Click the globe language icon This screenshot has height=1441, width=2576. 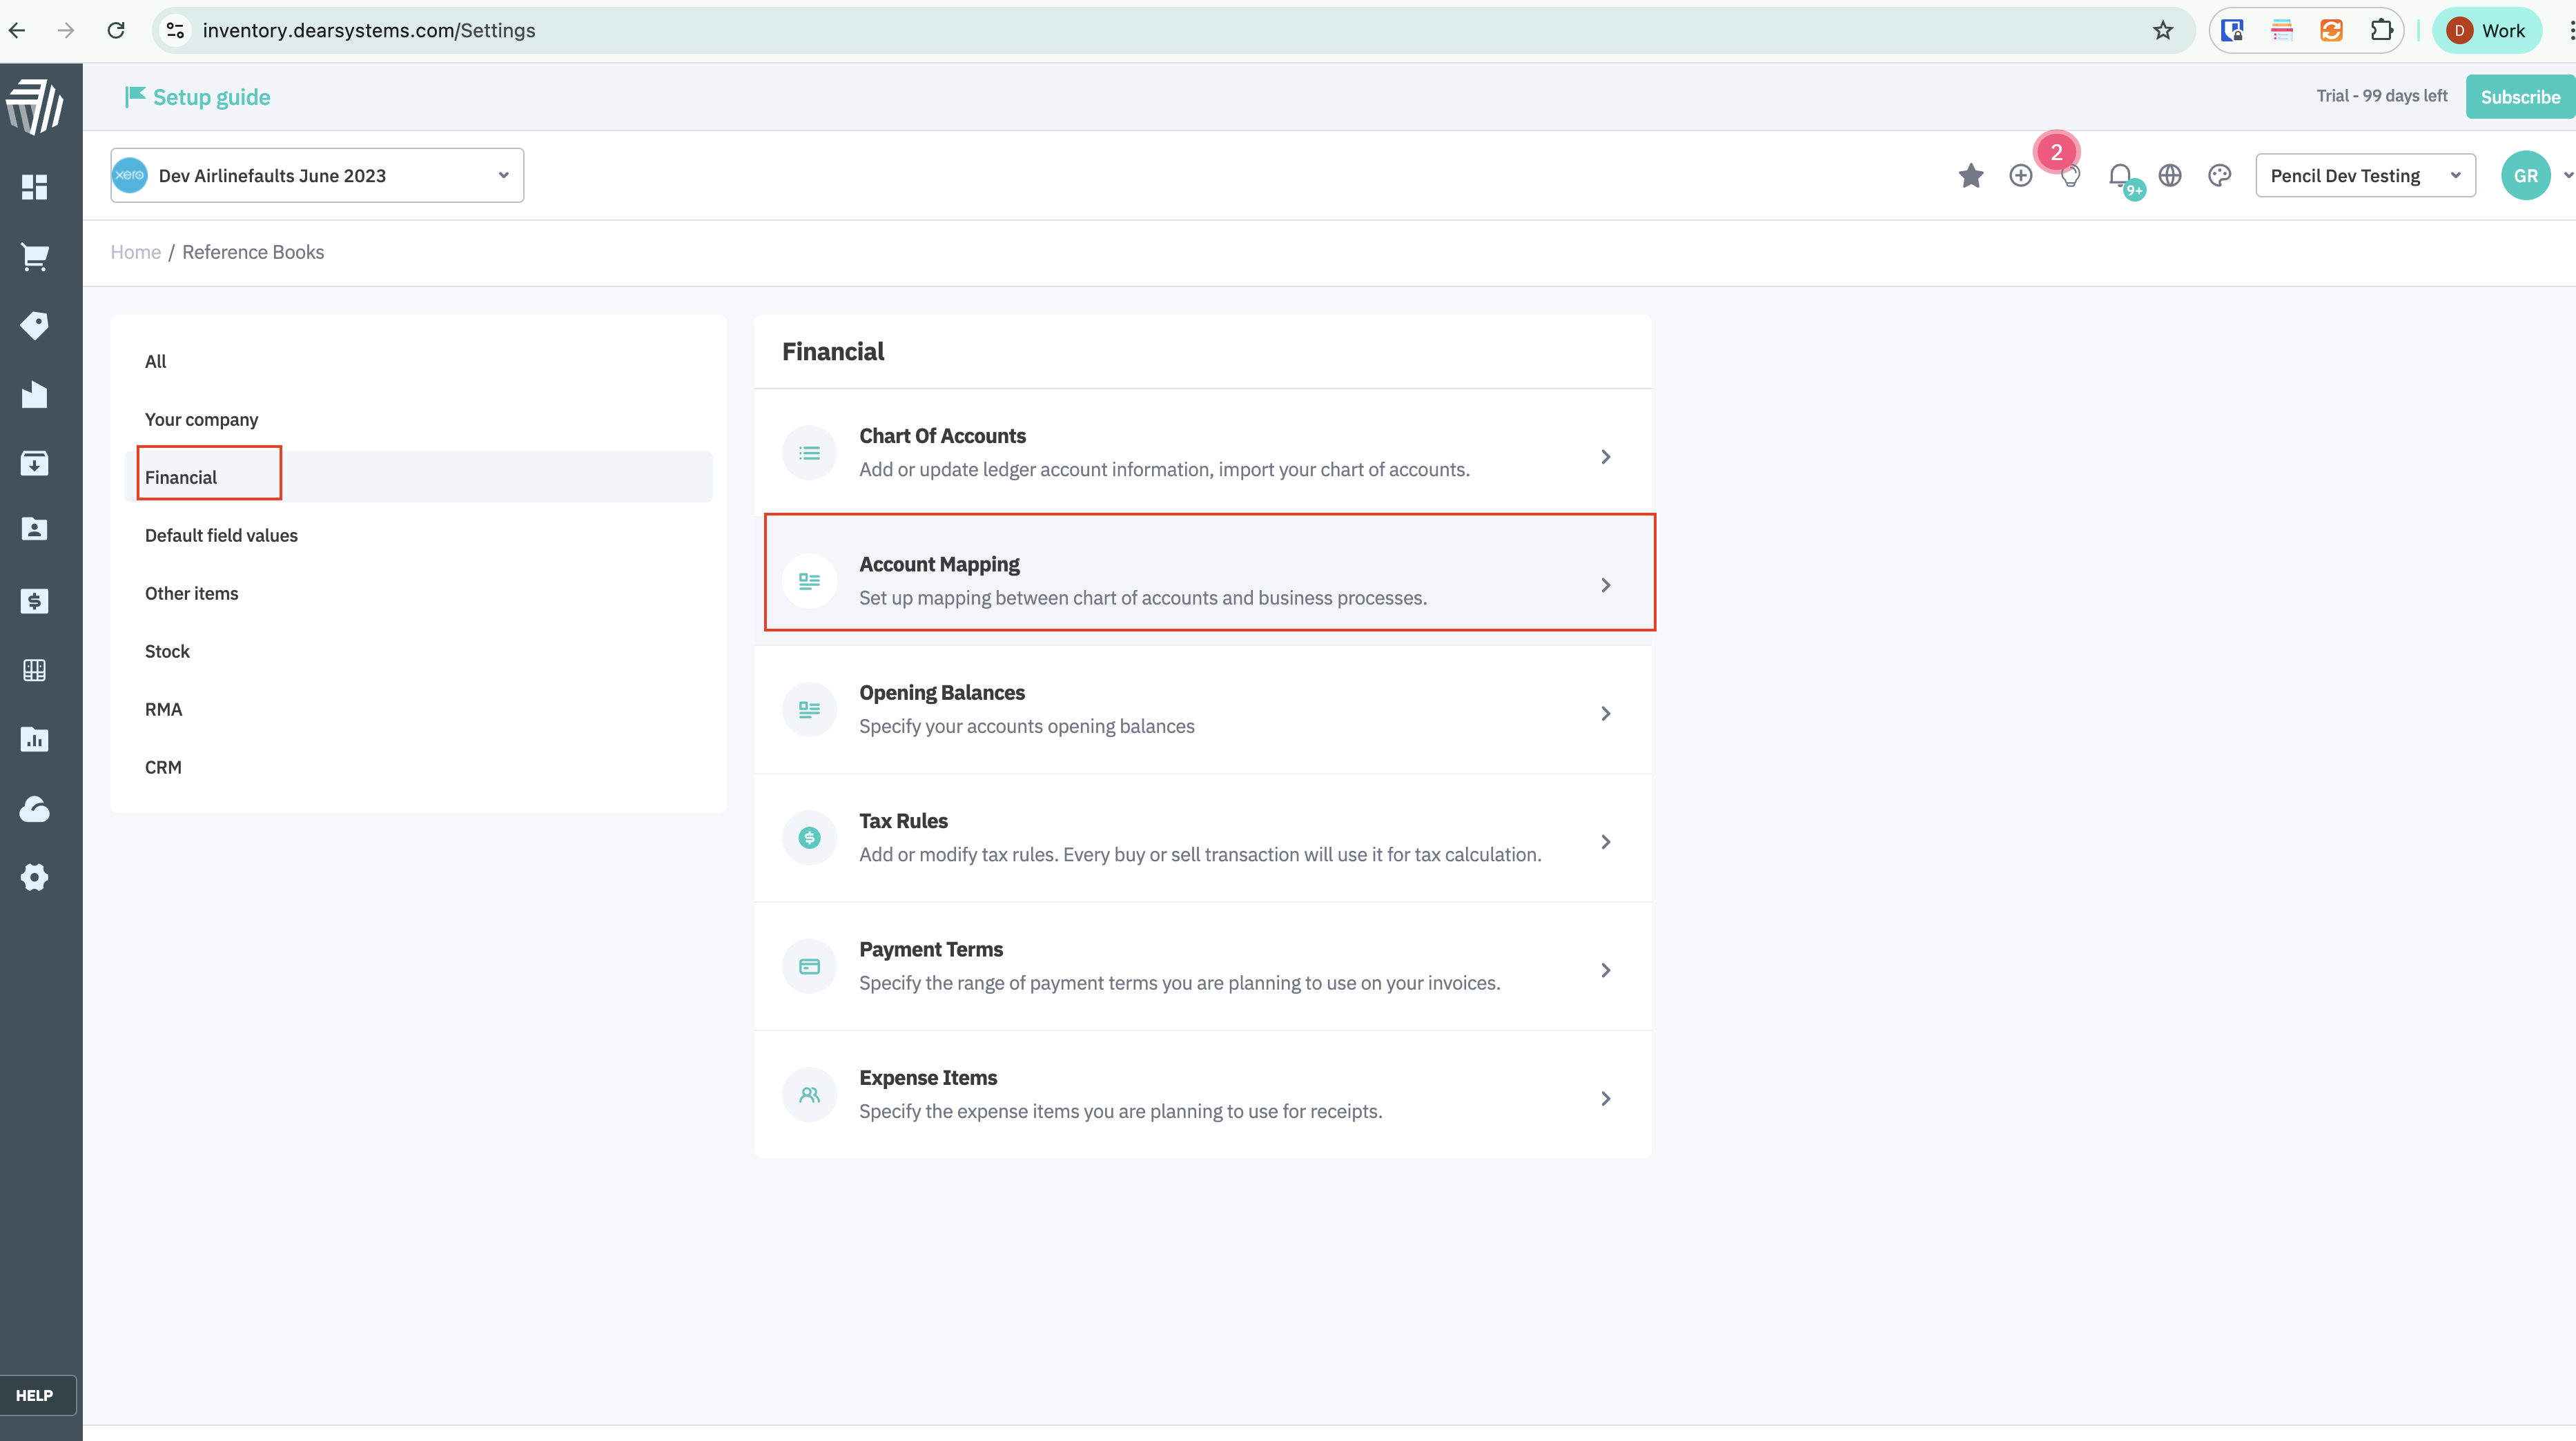tap(2170, 176)
